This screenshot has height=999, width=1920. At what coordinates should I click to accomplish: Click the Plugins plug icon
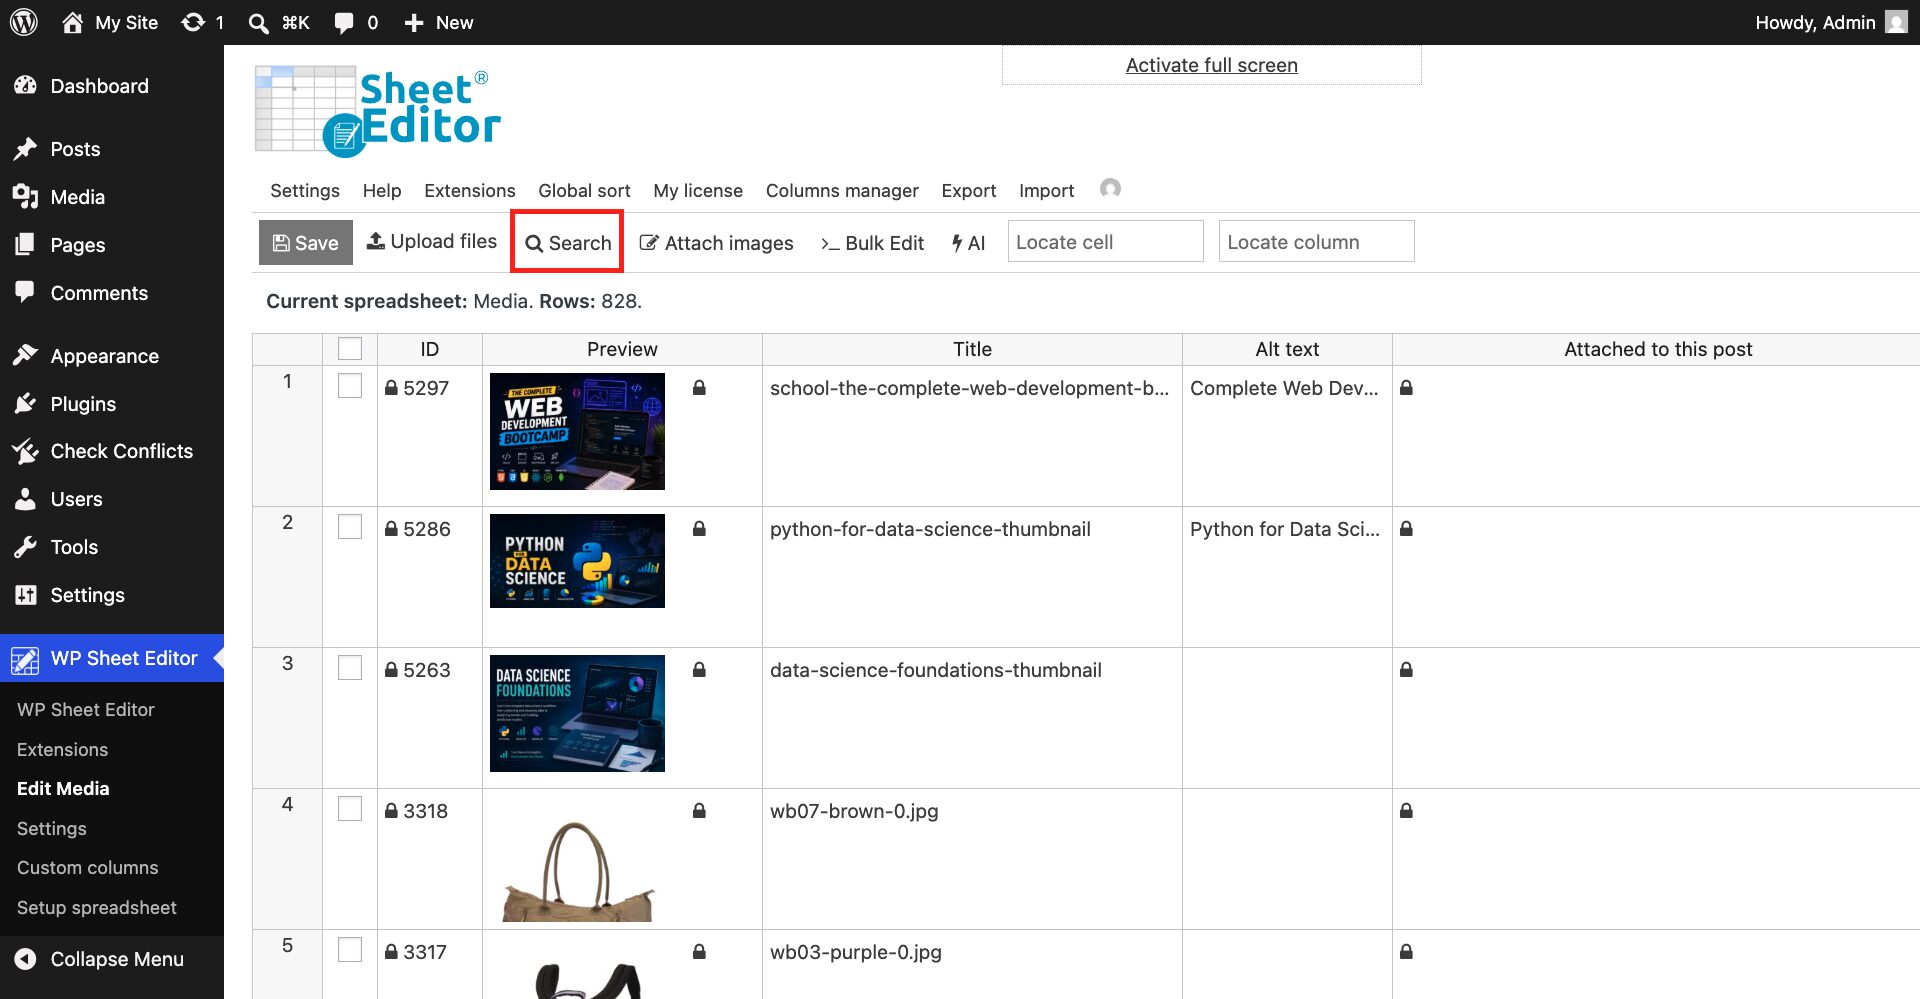point(26,404)
